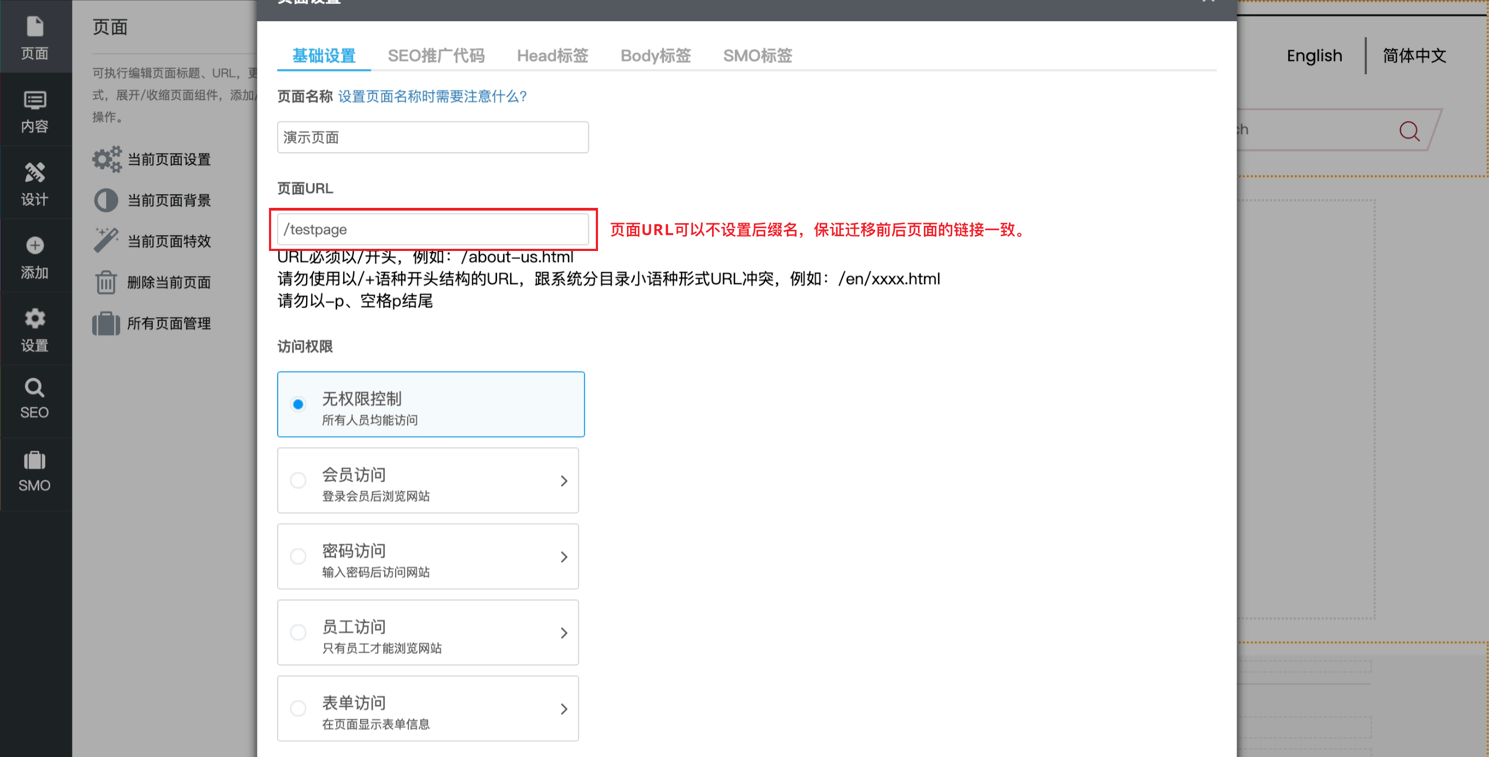
Task: Open the 设计 design tools
Action: click(35, 183)
